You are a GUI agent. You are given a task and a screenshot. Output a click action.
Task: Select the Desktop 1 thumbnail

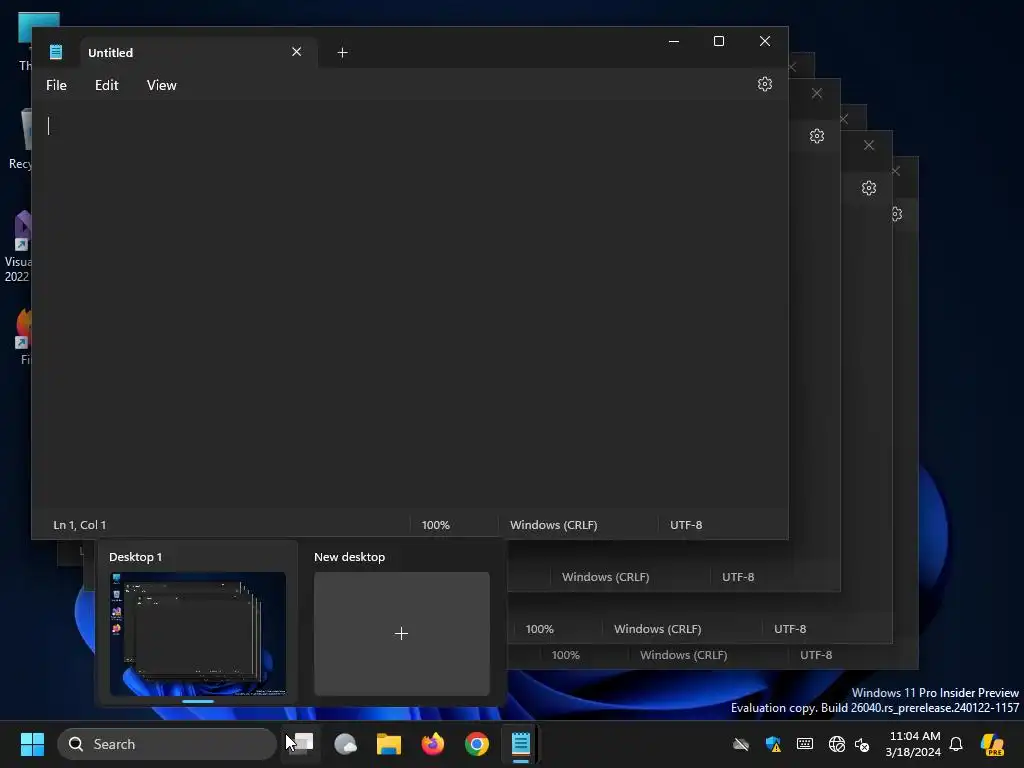[198, 633]
